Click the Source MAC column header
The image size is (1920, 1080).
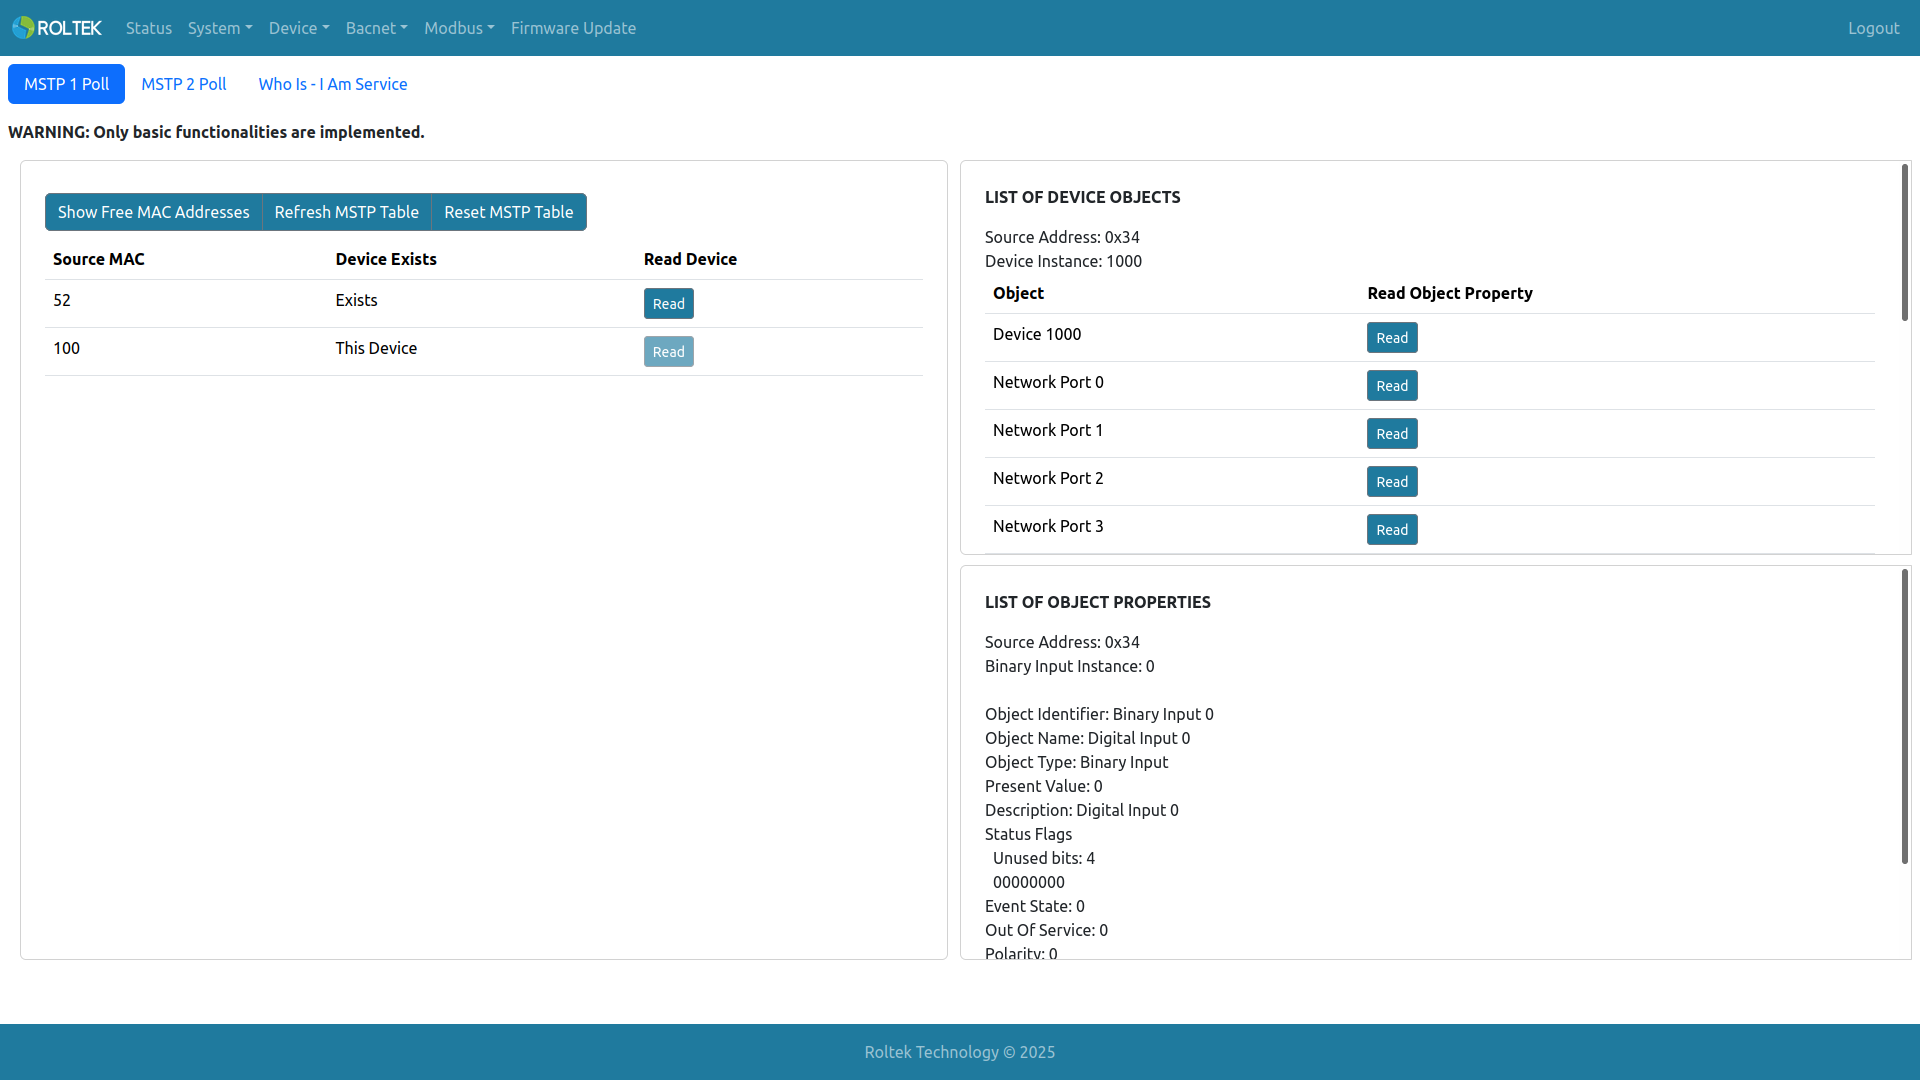[x=99, y=259]
